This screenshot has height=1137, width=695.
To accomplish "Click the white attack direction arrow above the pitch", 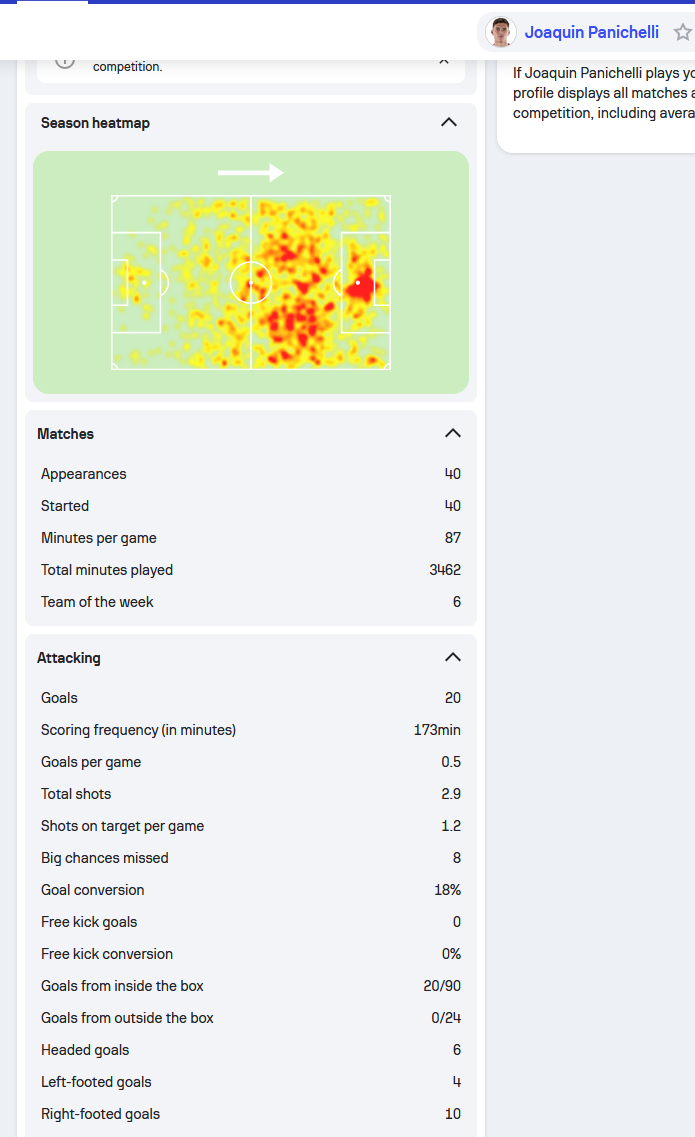I will (x=250, y=173).
